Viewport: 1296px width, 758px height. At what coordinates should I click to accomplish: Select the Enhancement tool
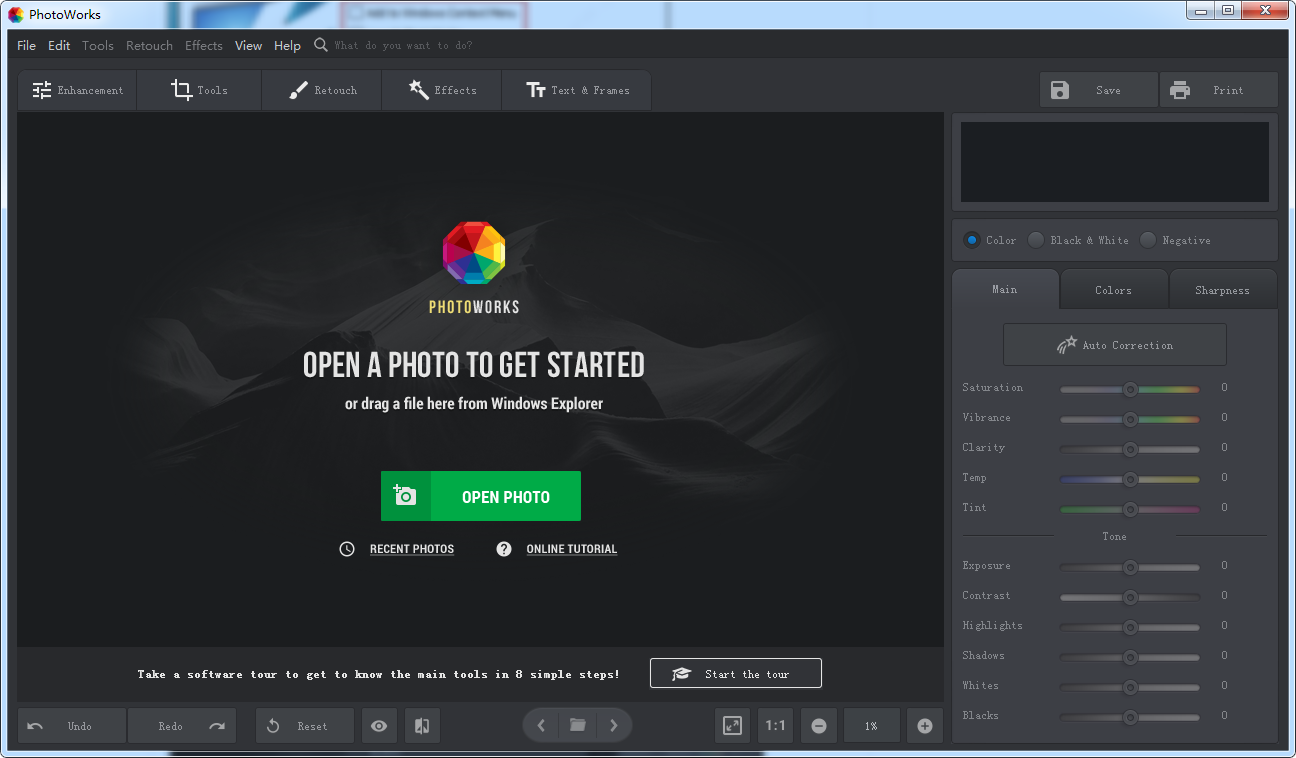coord(77,90)
